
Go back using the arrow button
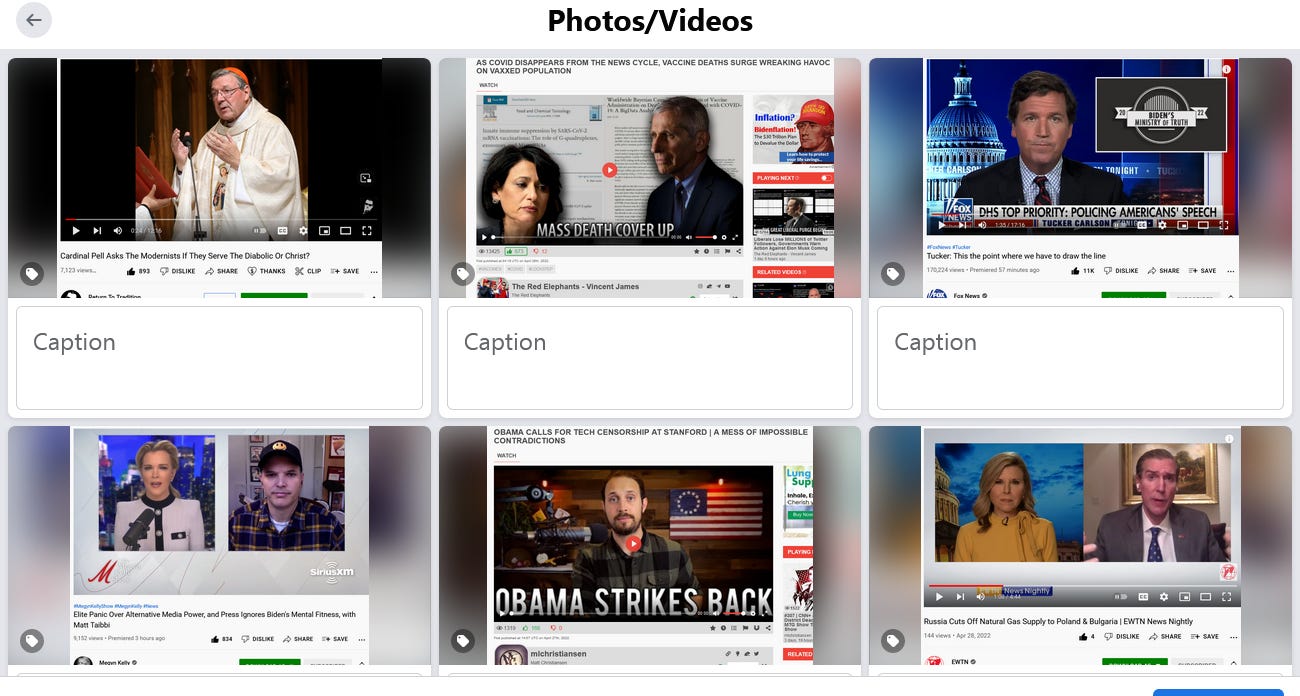pos(34,20)
